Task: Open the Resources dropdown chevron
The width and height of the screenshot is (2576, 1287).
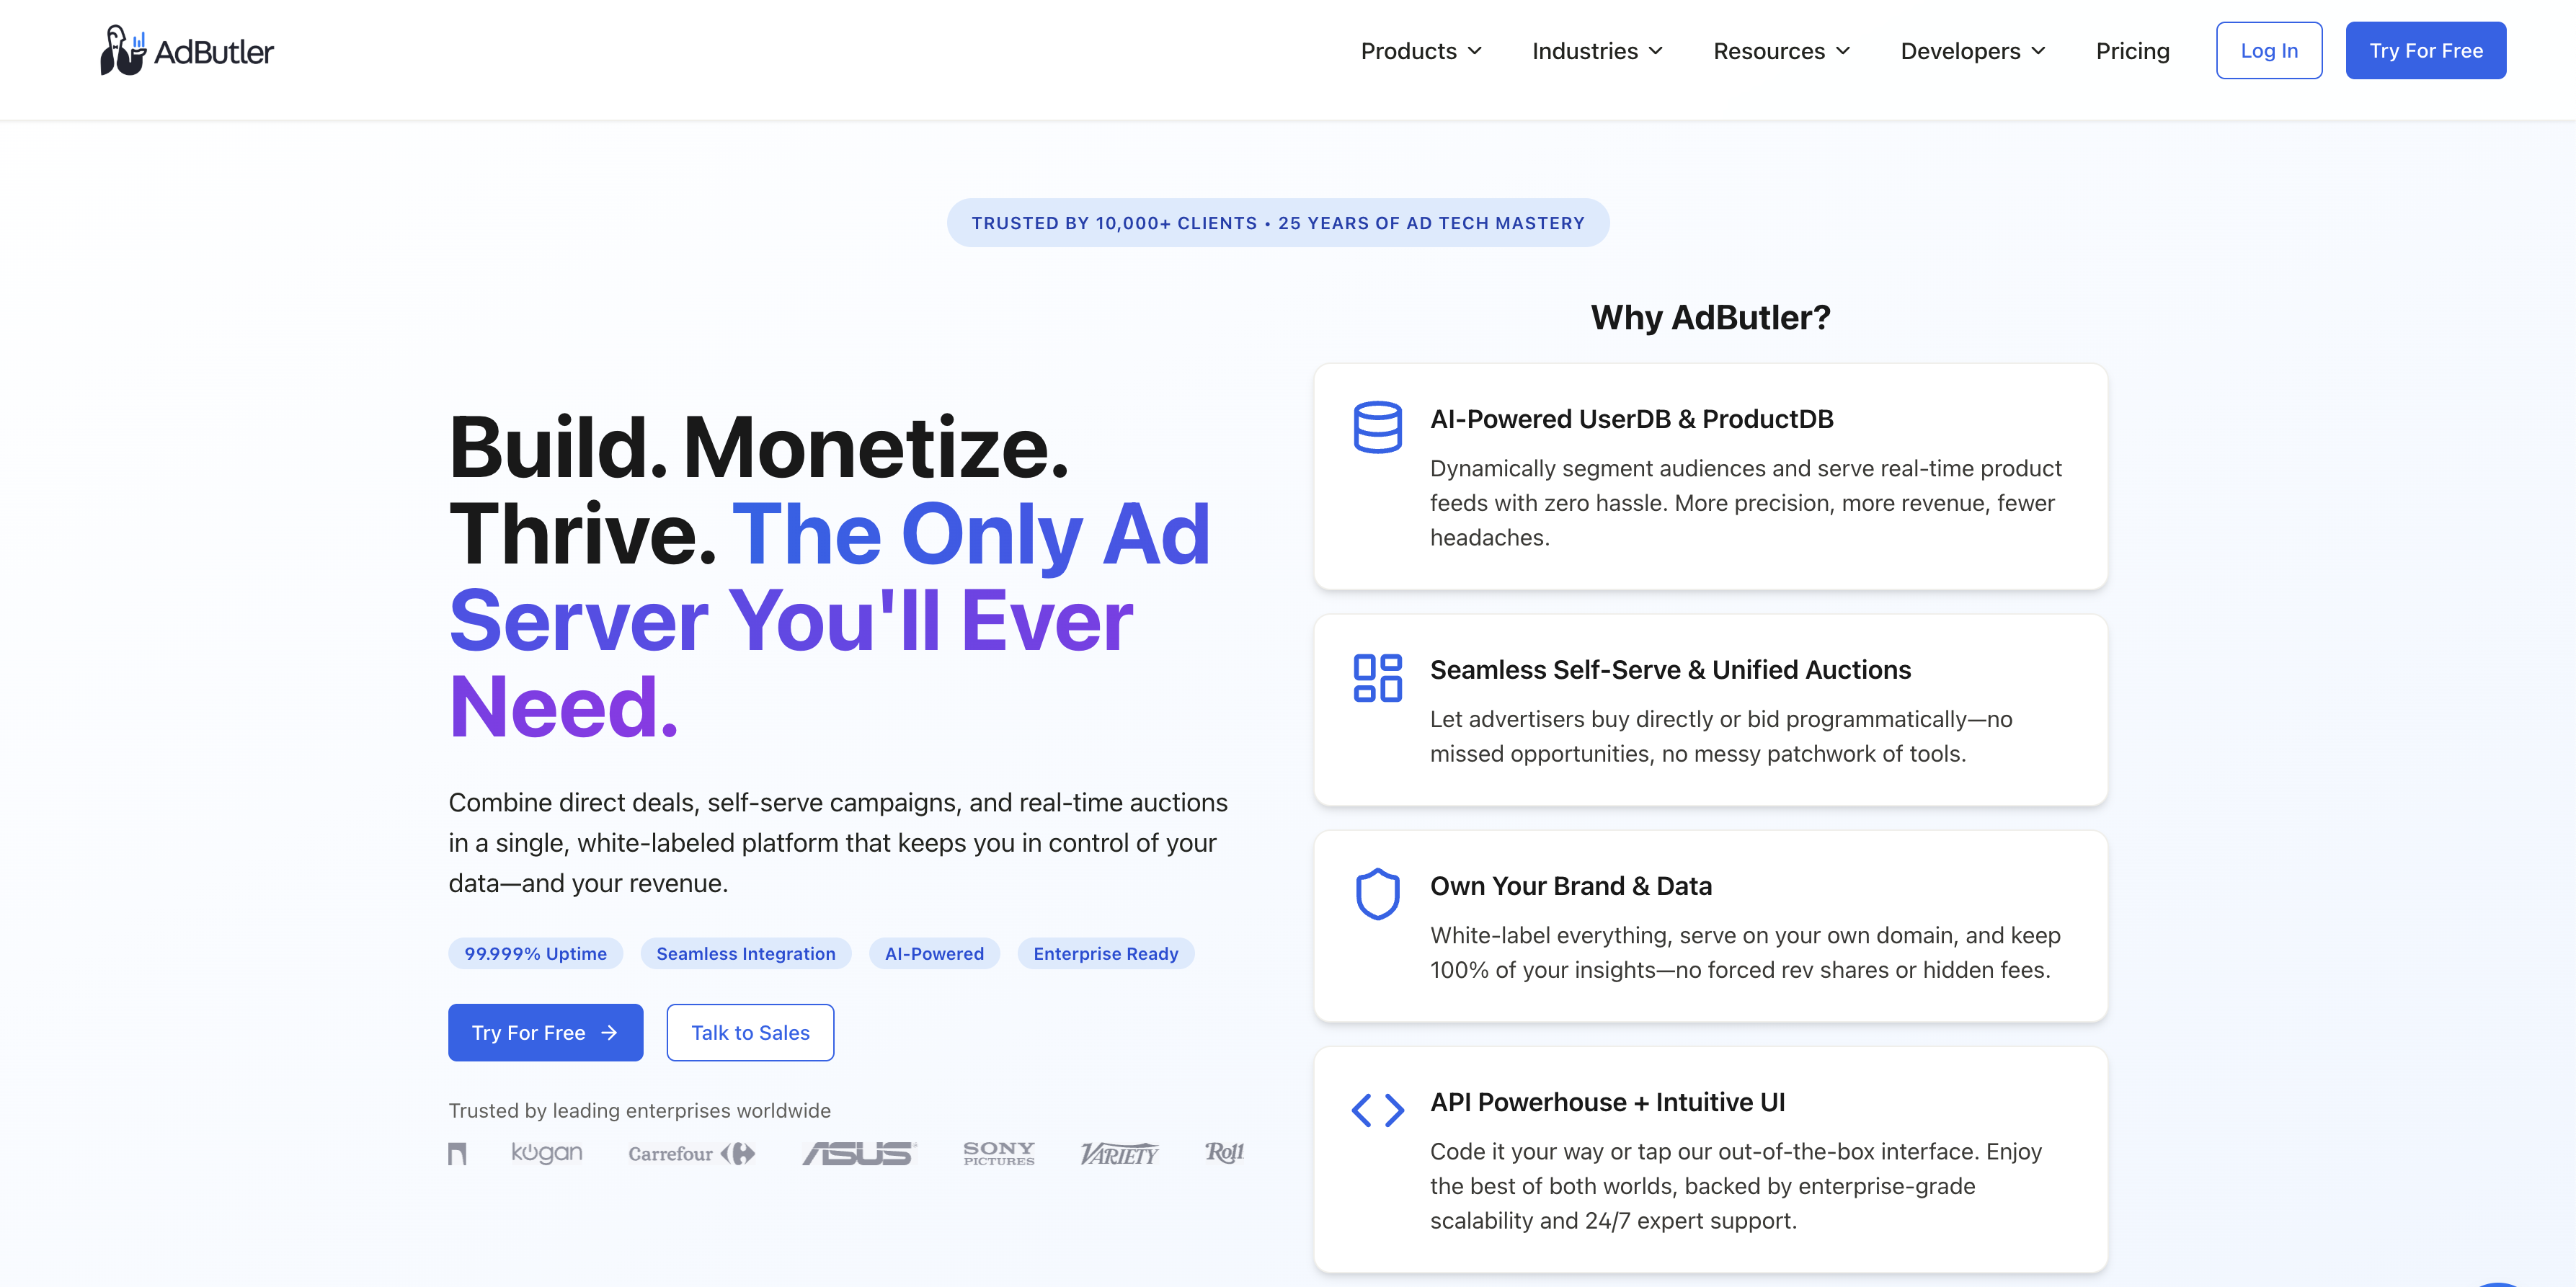Action: tap(1843, 51)
